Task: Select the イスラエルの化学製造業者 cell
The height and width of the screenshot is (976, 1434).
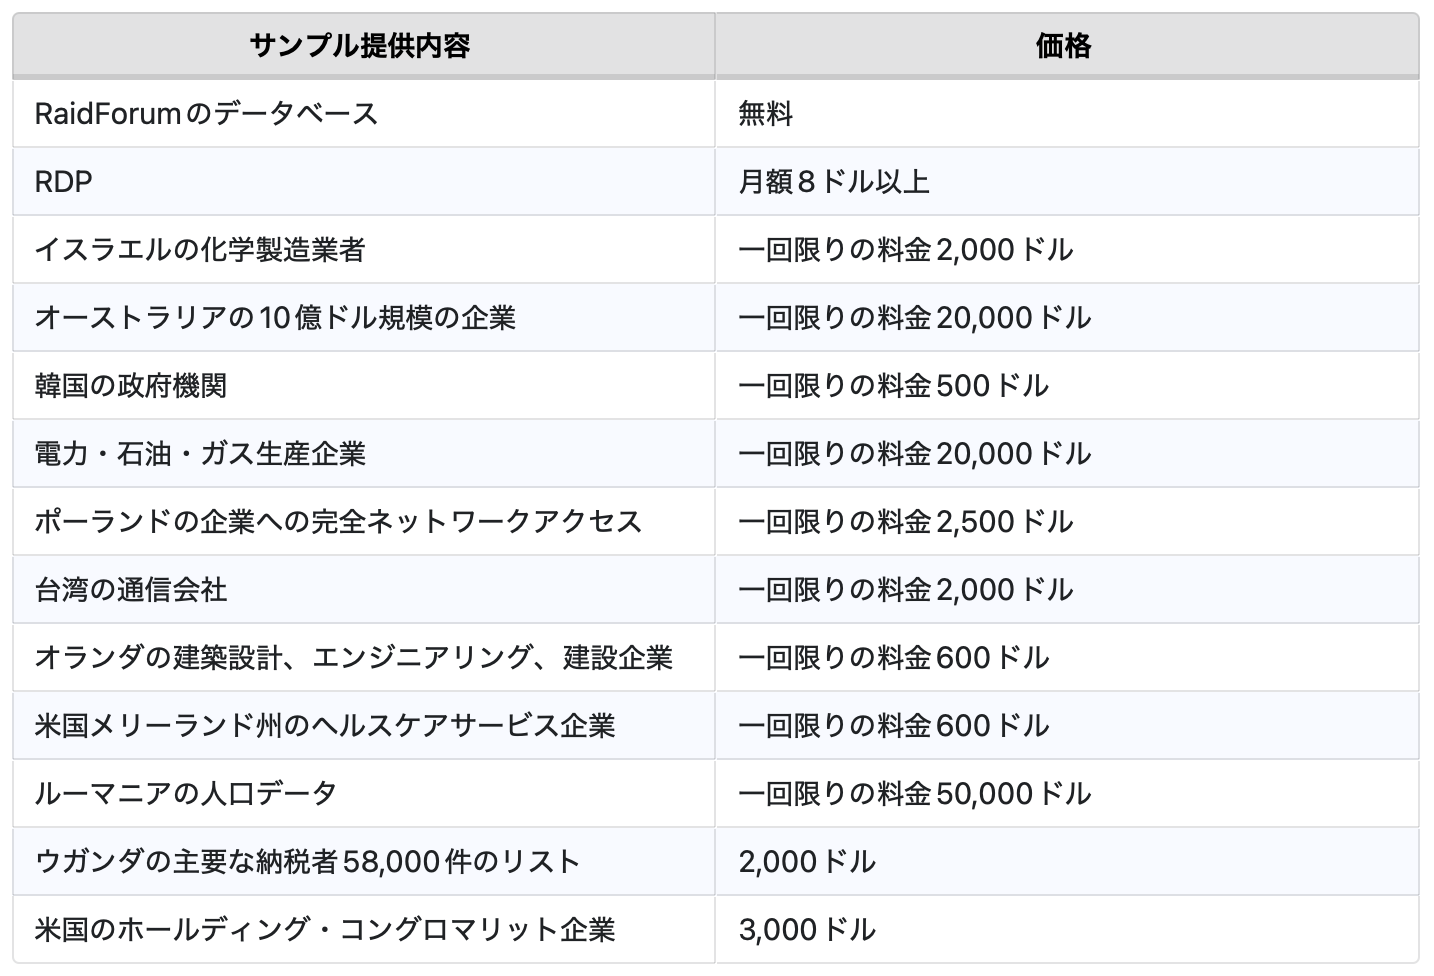Action: coord(200,250)
